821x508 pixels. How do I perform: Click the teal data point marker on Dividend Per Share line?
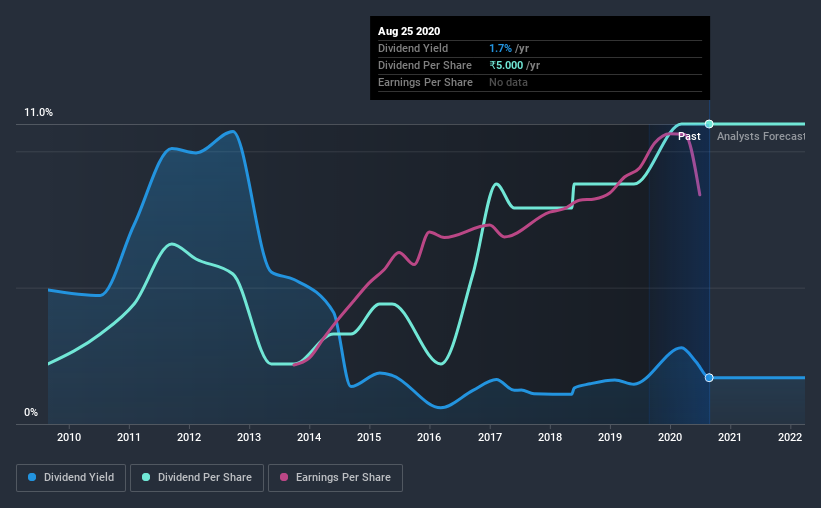point(709,124)
